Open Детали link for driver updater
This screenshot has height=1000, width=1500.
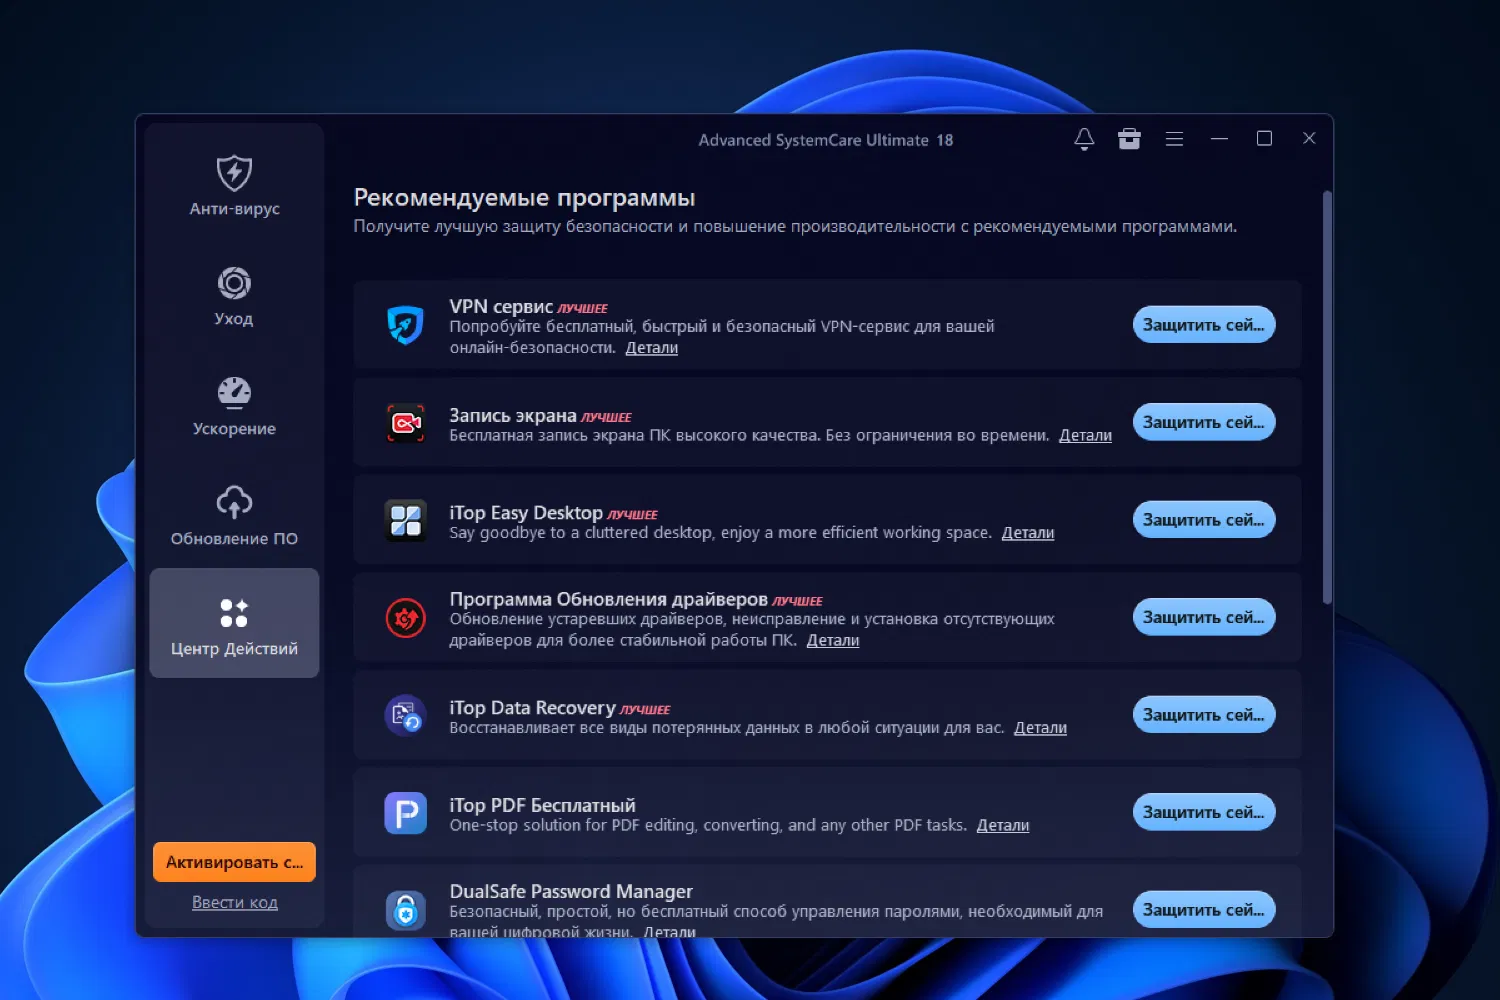click(833, 640)
